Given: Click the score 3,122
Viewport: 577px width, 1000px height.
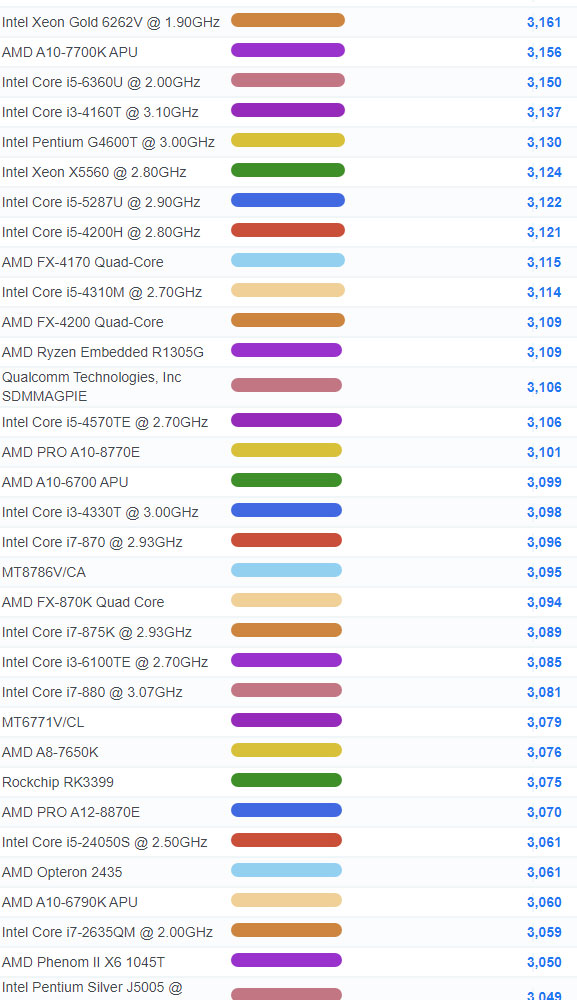Looking at the screenshot, I should point(544,202).
